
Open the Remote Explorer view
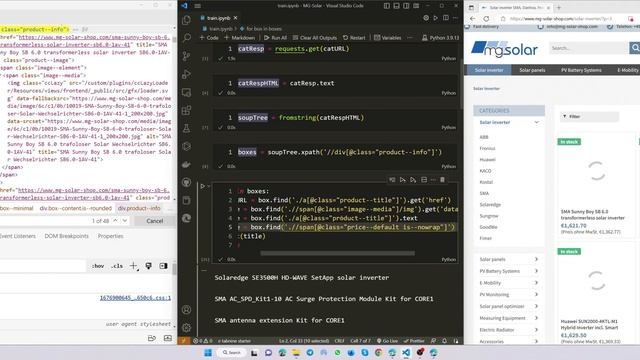coord(187,93)
